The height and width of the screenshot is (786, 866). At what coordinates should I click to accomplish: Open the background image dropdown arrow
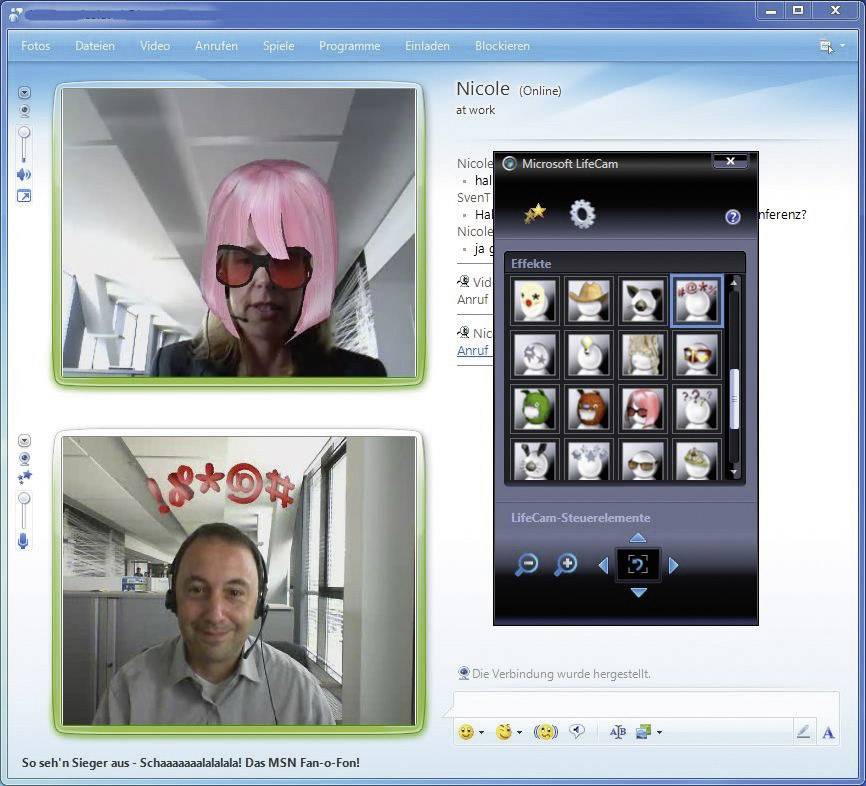pos(659,732)
